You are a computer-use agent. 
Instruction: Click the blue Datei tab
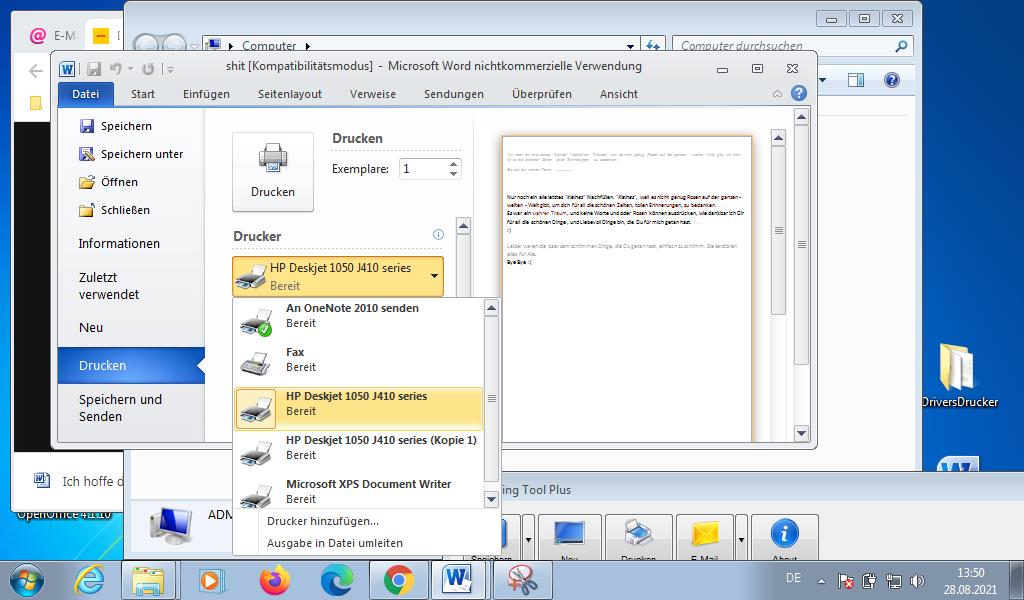tap(86, 94)
